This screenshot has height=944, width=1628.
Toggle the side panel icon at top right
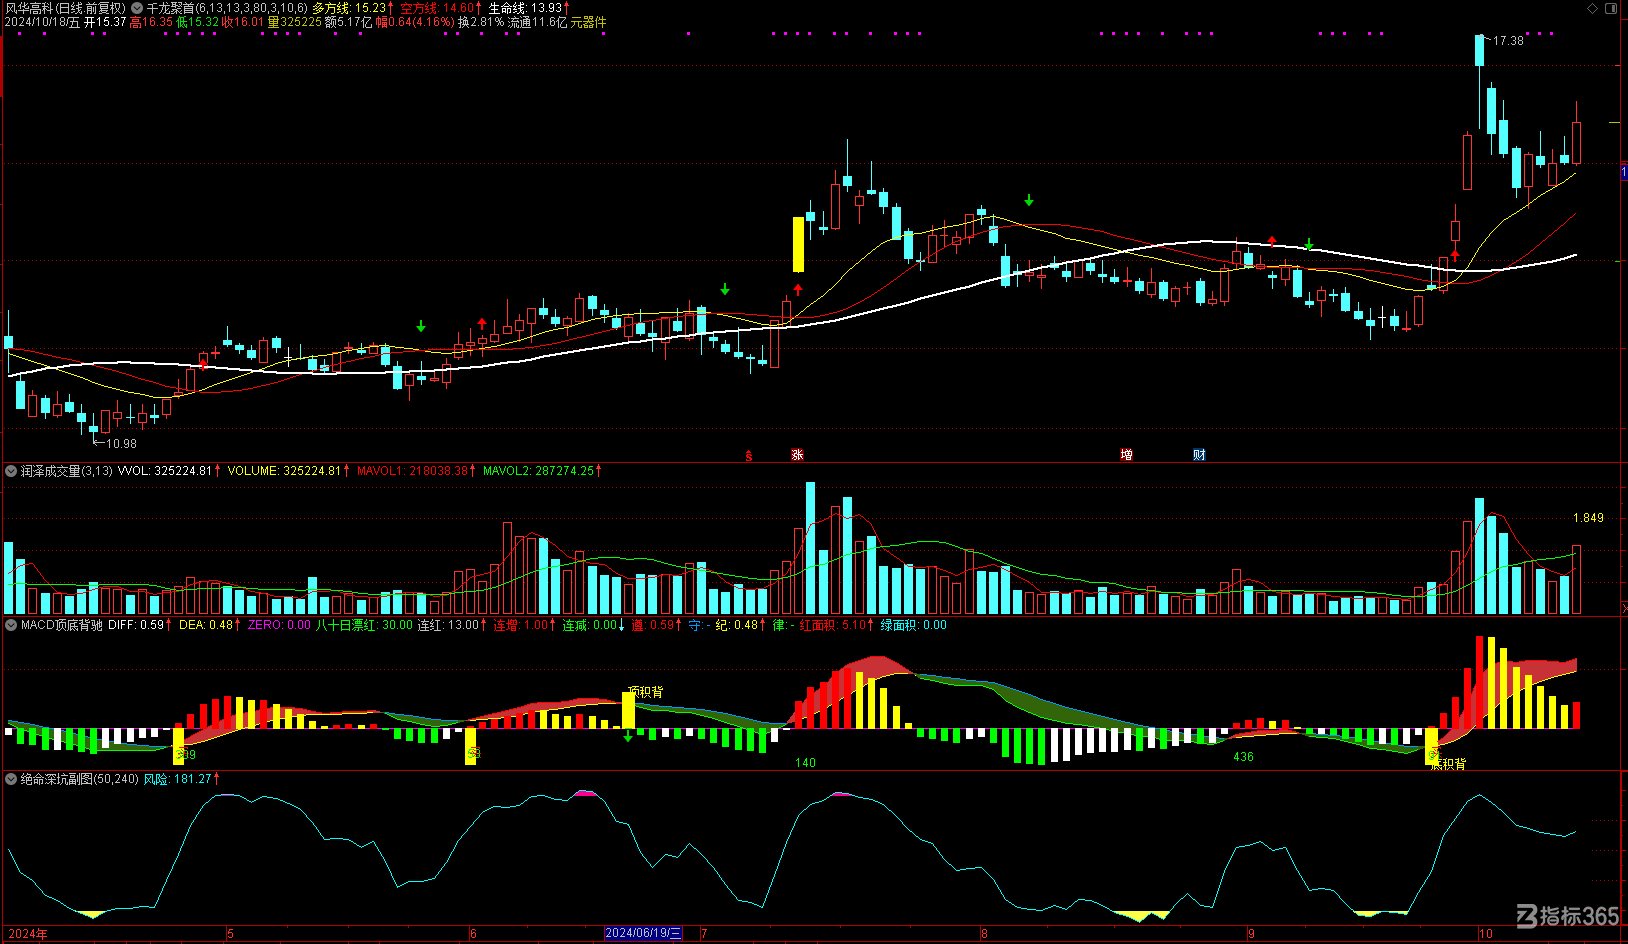click(x=1610, y=8)
